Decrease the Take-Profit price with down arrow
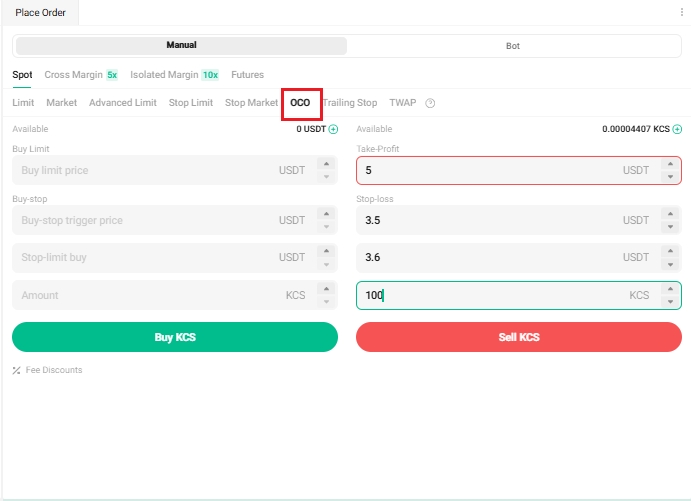Viewport: 691px width, 501px height. tap(669, 177)
